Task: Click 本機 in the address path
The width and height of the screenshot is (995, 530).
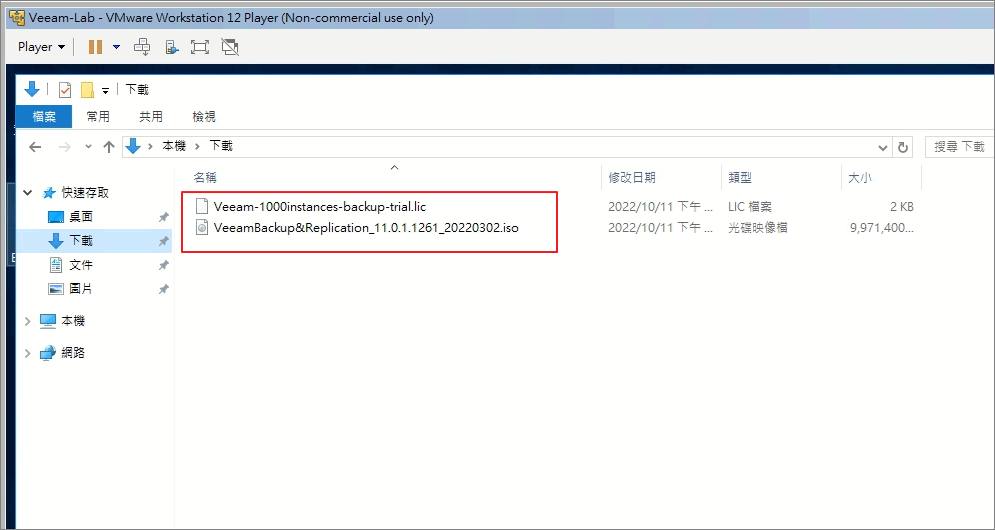Action: (x=174, y=146)
